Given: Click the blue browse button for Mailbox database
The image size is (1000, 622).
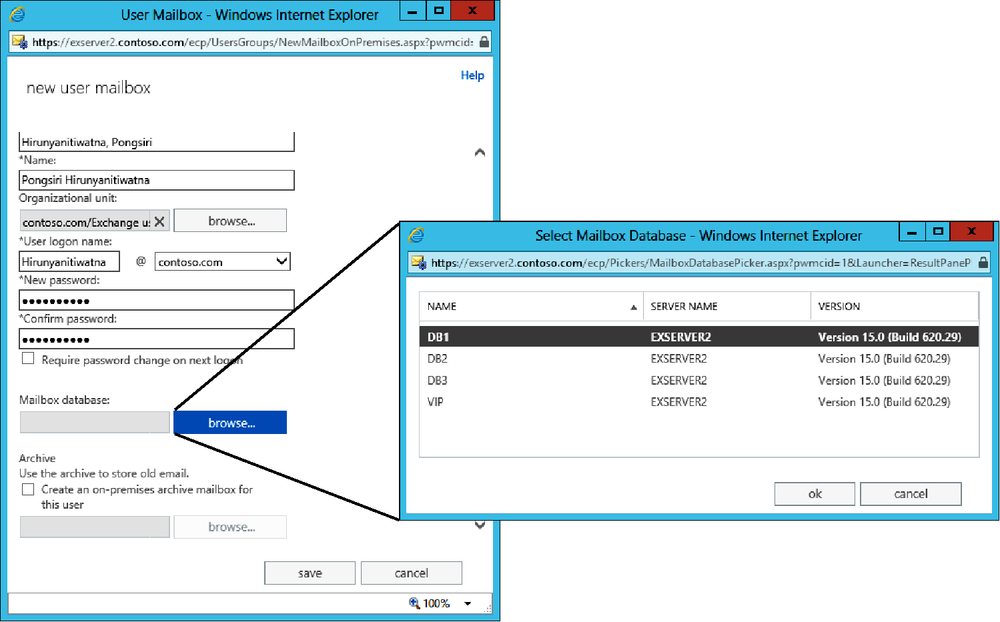Looking at the screenshot, I should point(230,422).
